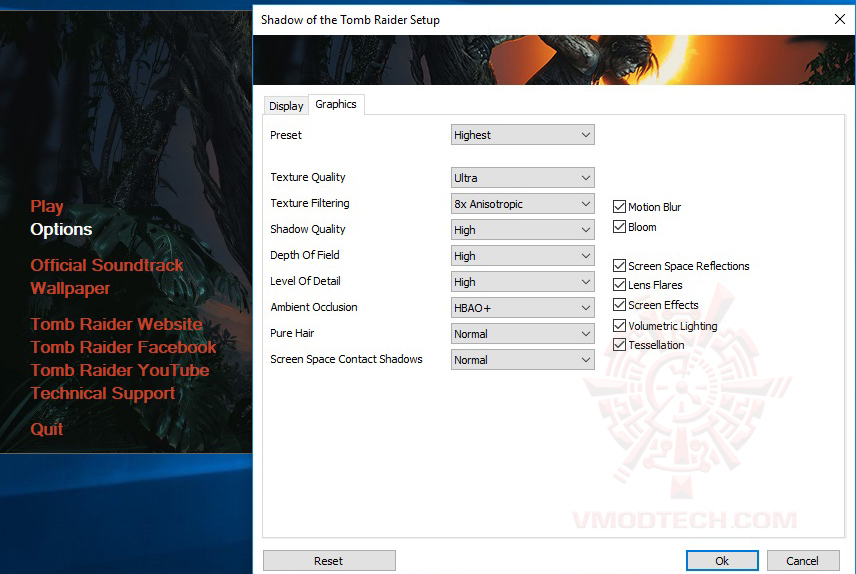Click the Screen Space Contact Shadows label
Screen dimensions: 856x574
pos(346,359)
